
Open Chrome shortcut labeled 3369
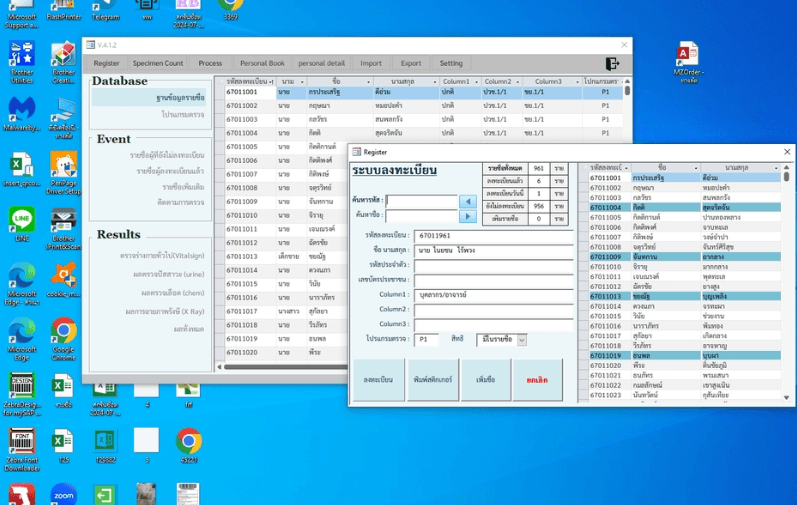click(230, 10)
